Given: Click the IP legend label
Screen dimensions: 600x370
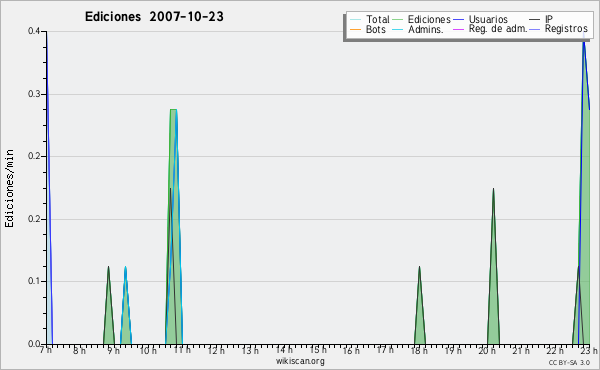Looking at the screenshot, I should 549,19.
